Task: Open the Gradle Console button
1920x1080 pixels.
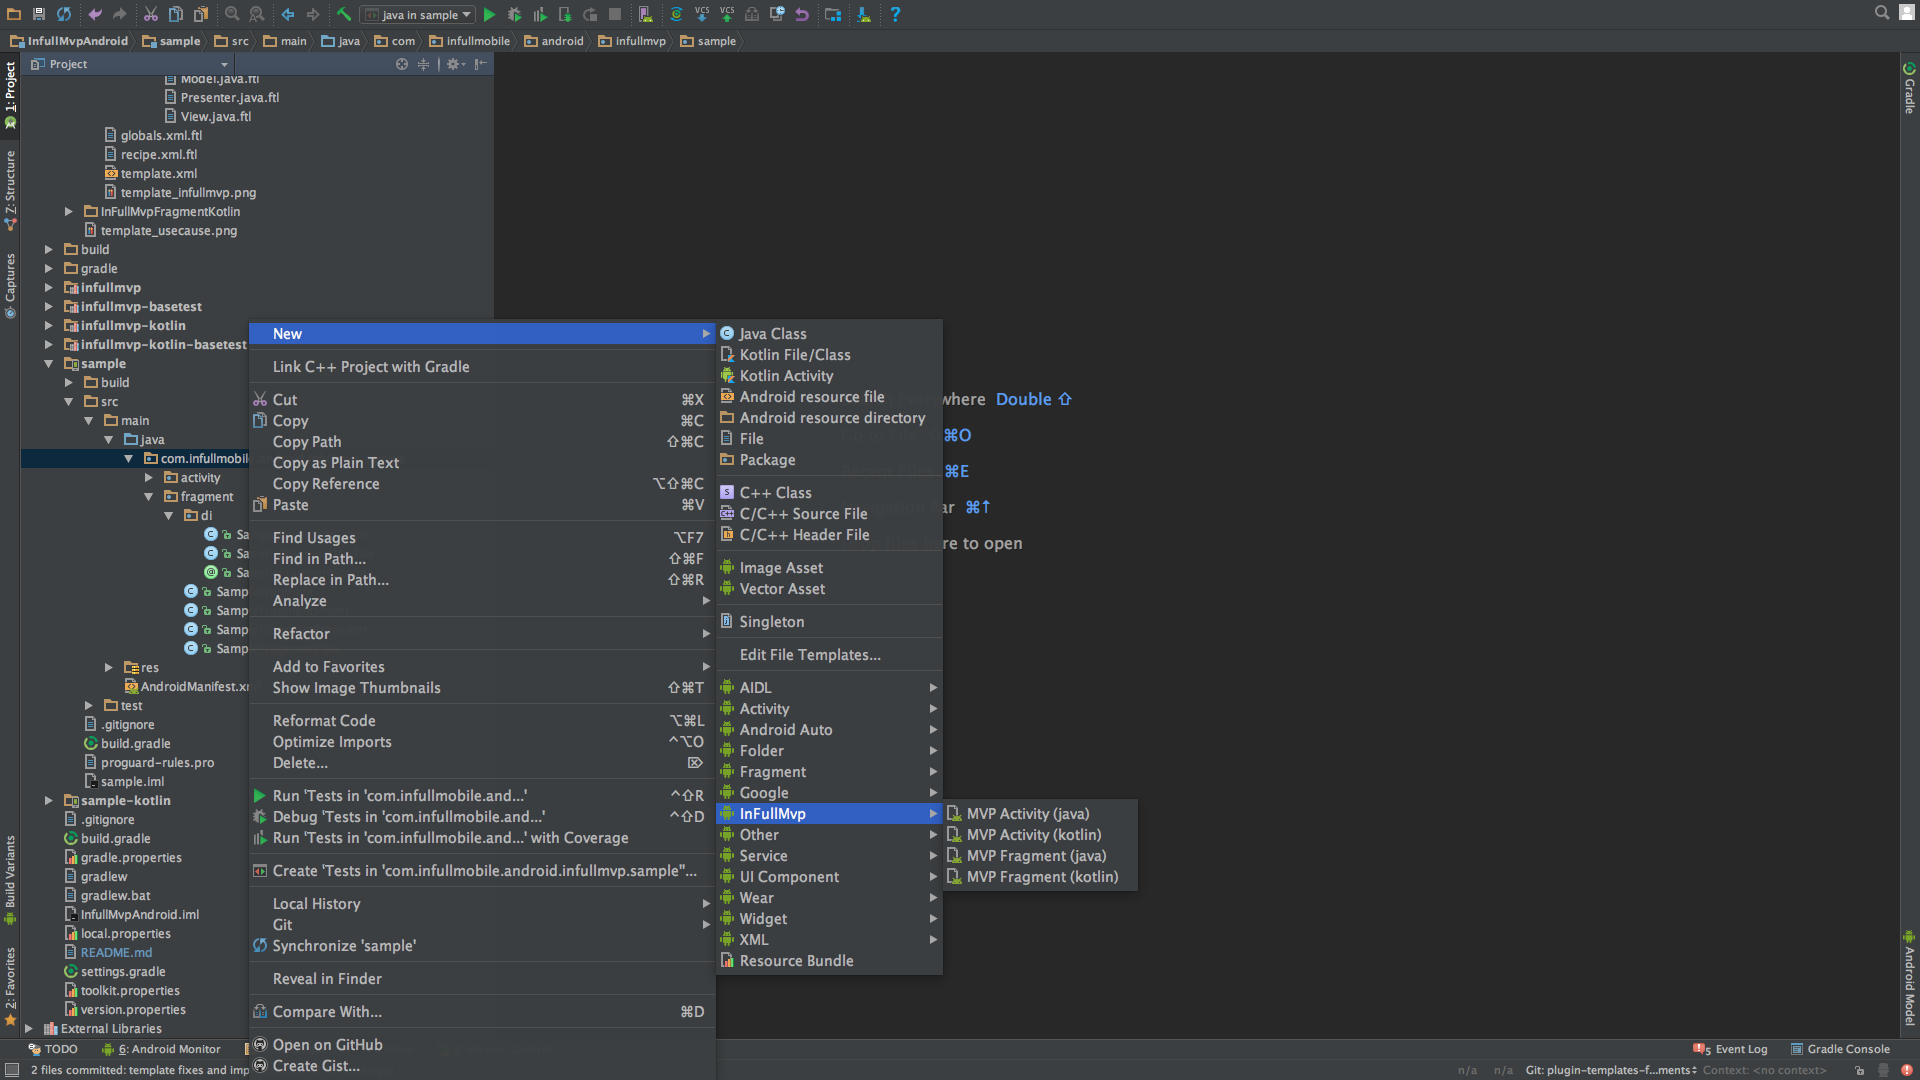Action: point(1840,1049)
